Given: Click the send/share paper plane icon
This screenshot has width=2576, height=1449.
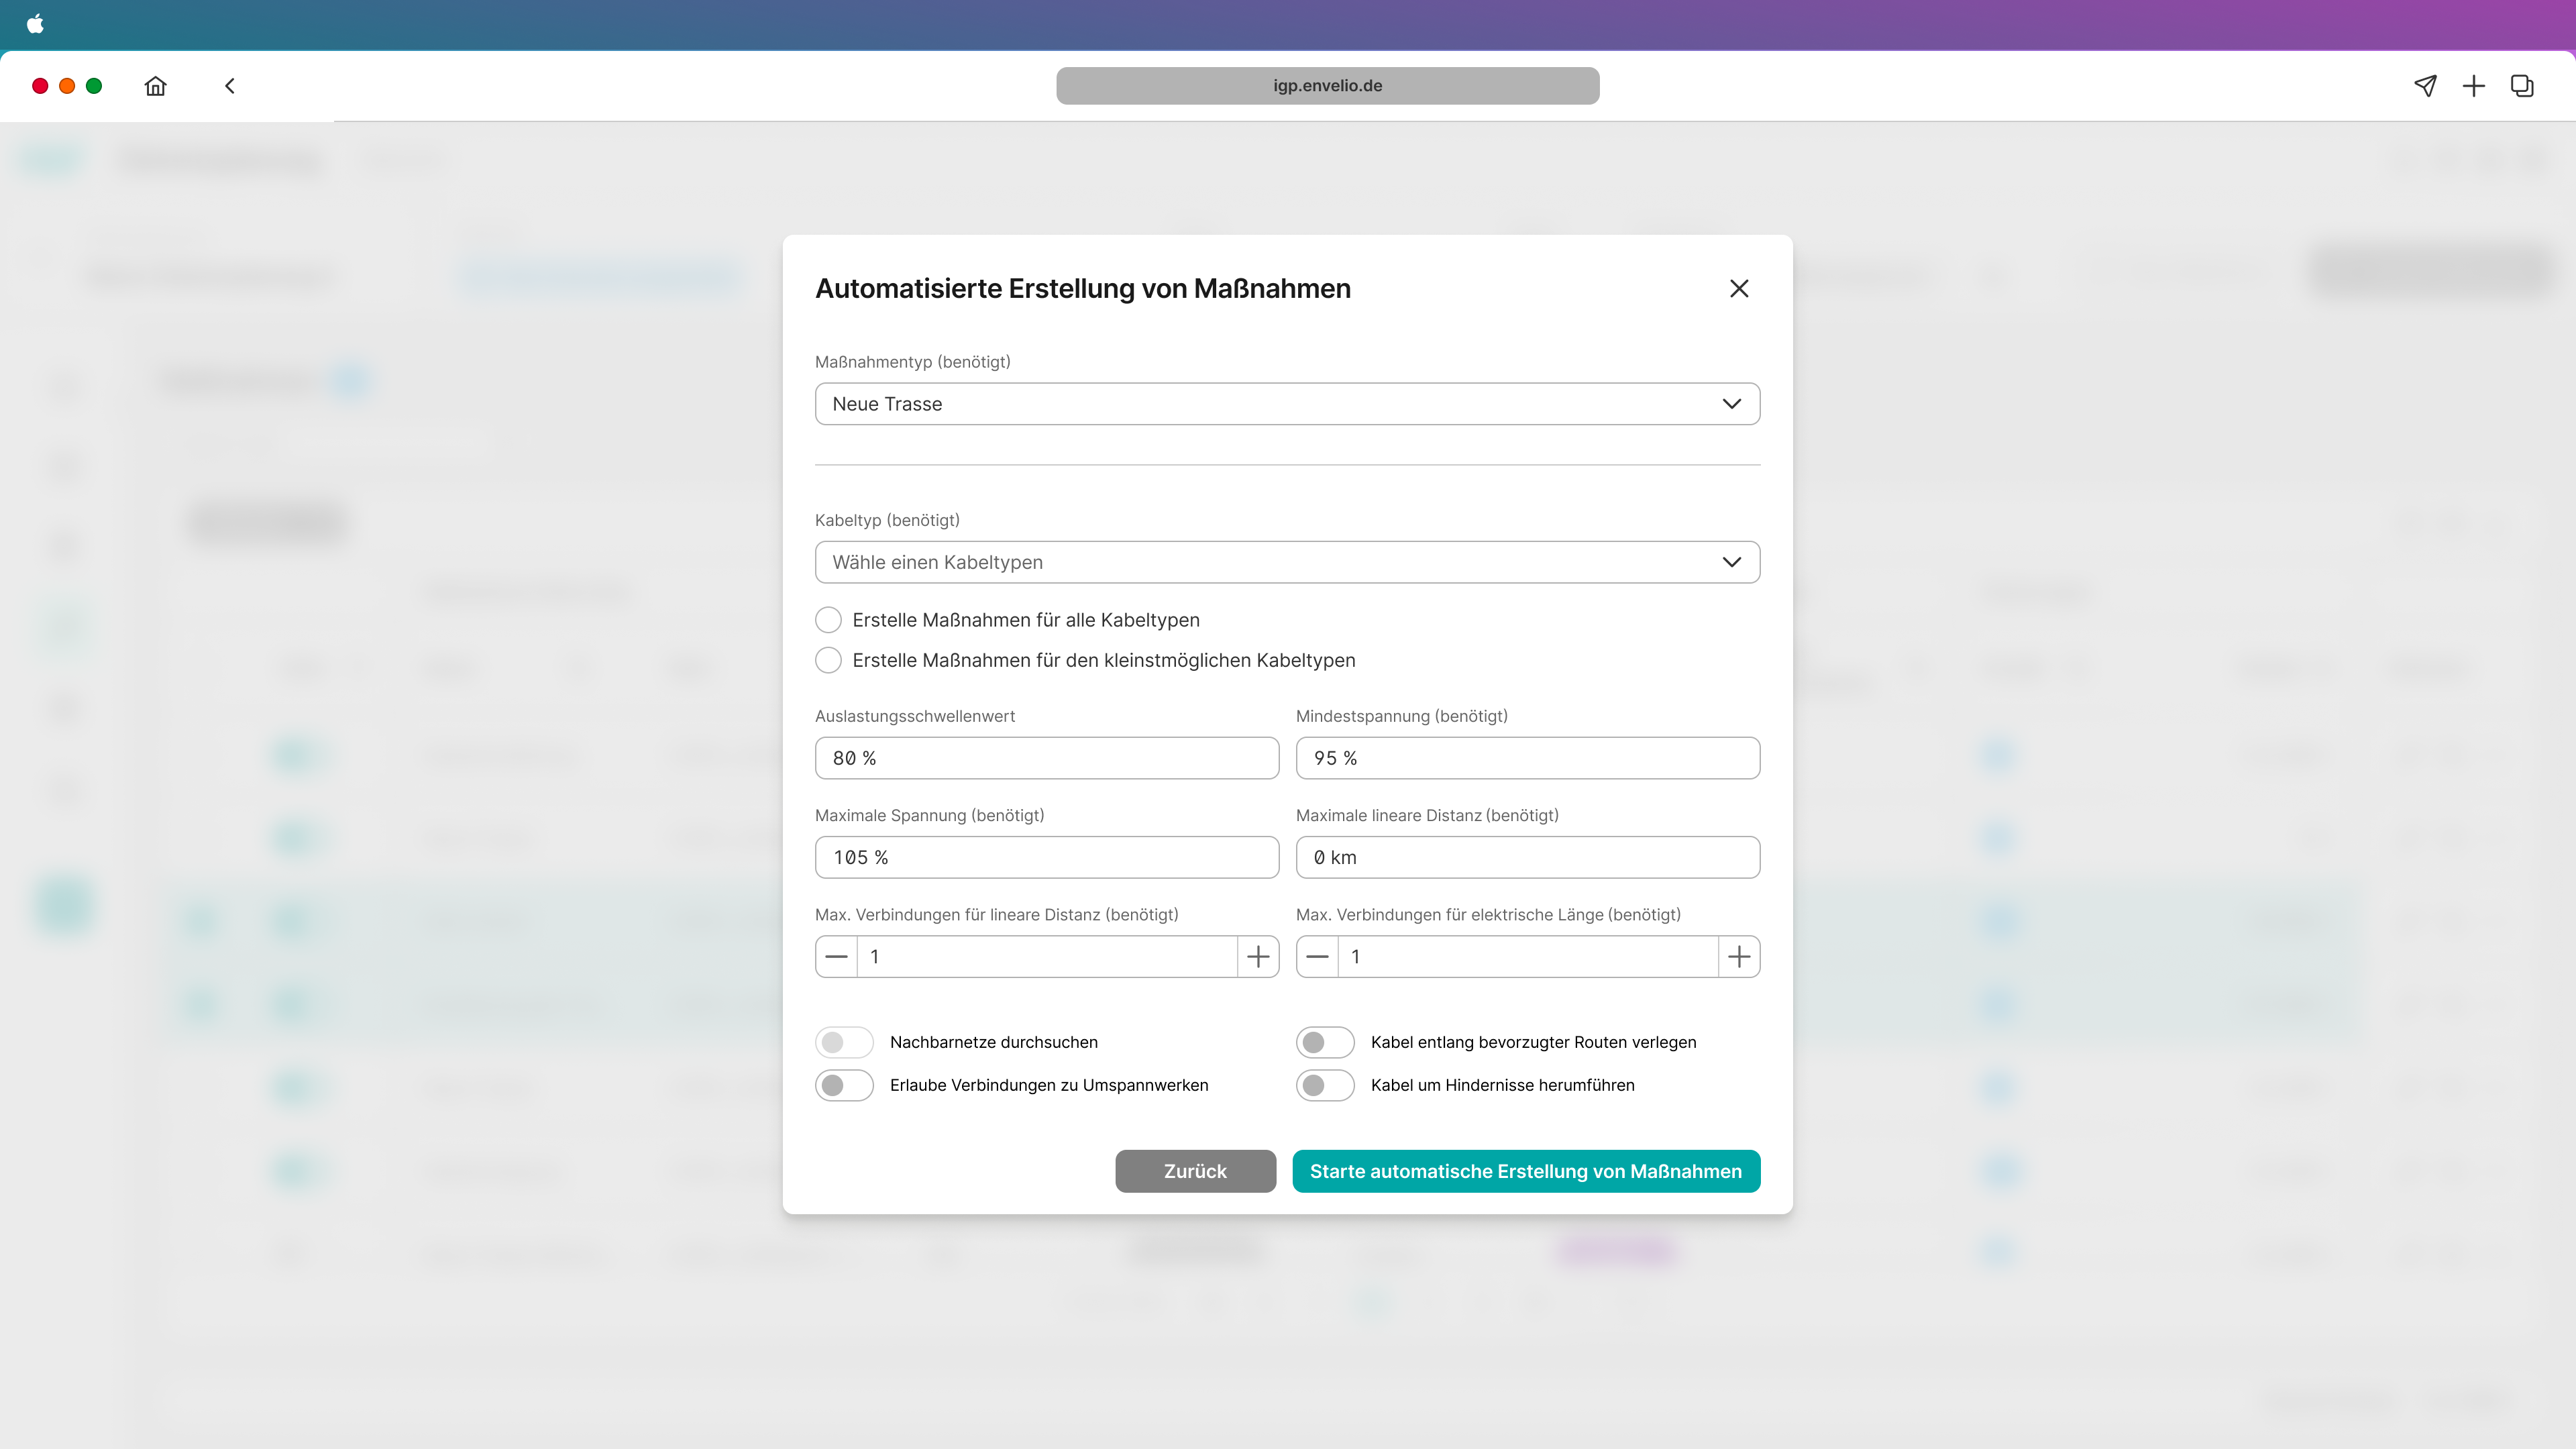Looking at the screenshot, I should pyautogui.click(x=2425, y=86).
